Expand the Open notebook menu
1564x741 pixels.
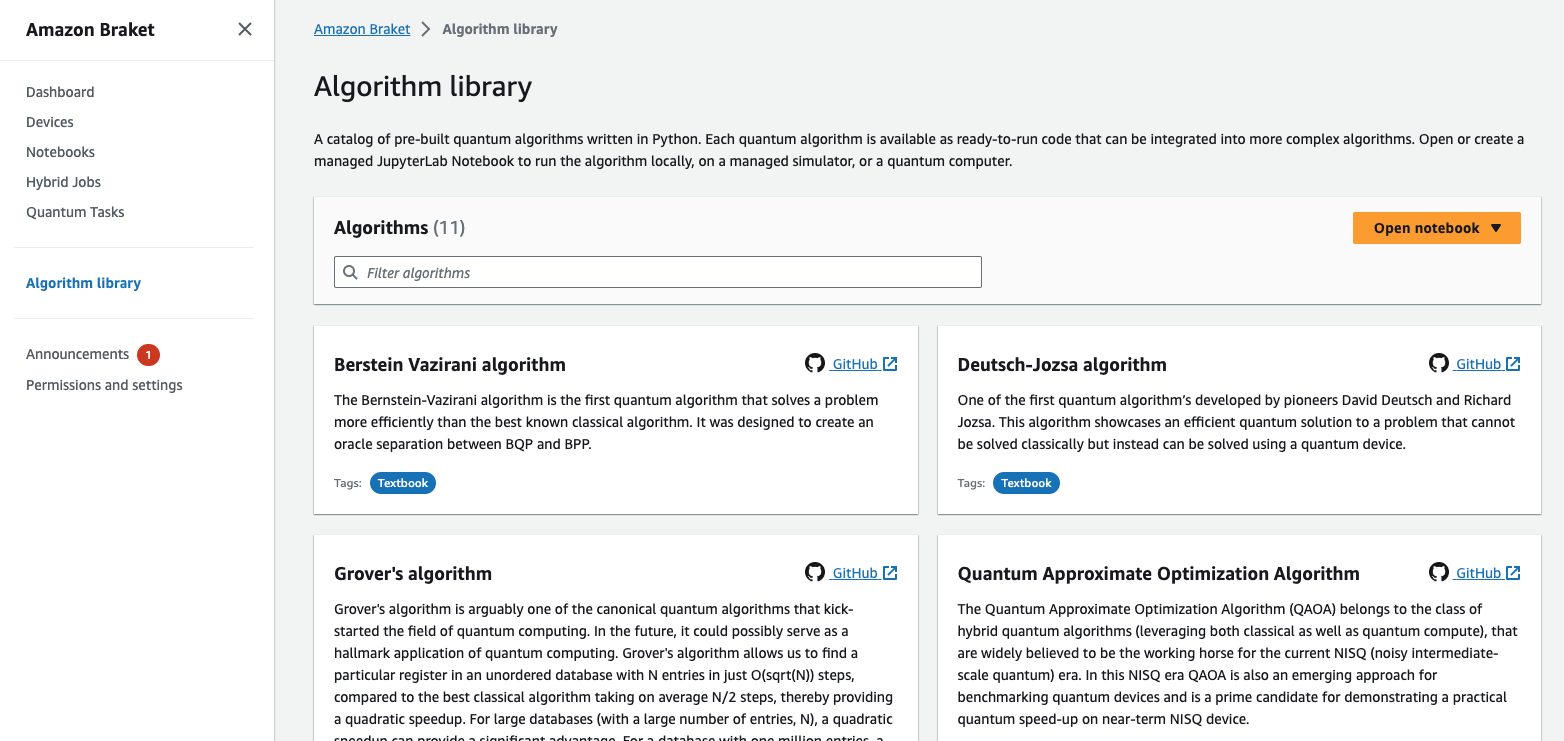pyautogui.click(x=1436, y=227)
